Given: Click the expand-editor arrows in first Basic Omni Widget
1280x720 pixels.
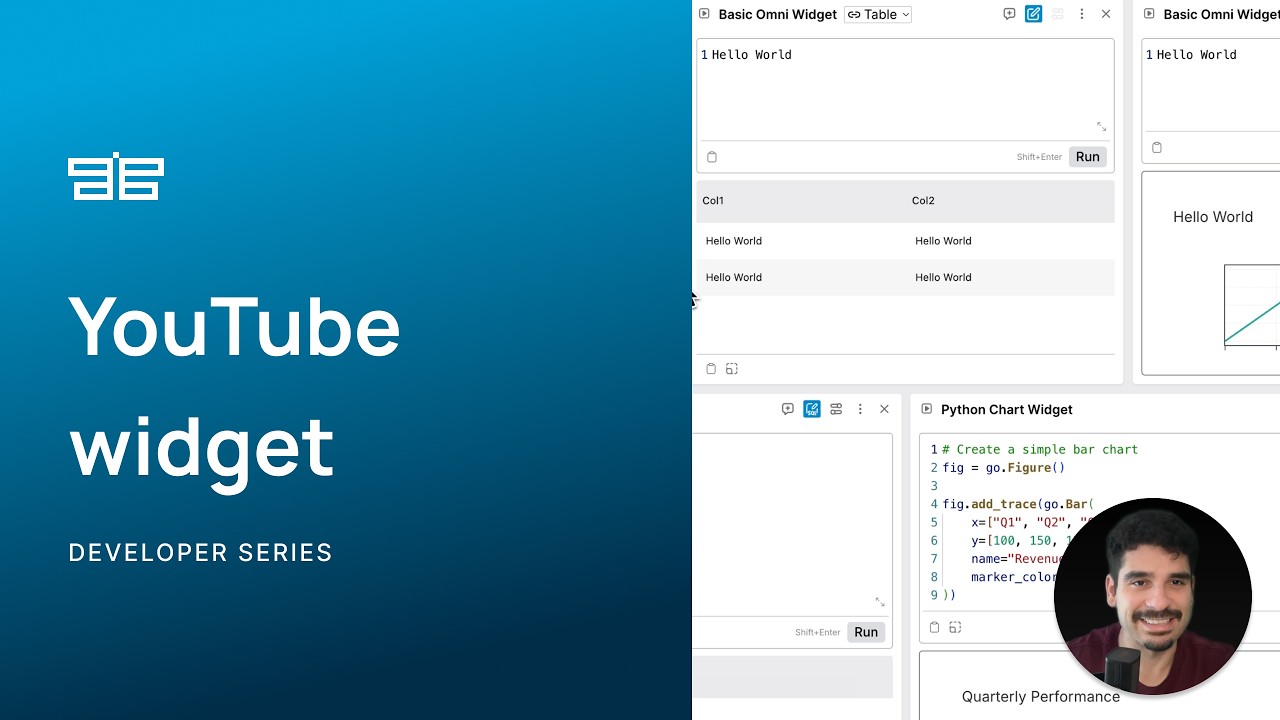Looking at the screenshot, I should pos(1101,127).
